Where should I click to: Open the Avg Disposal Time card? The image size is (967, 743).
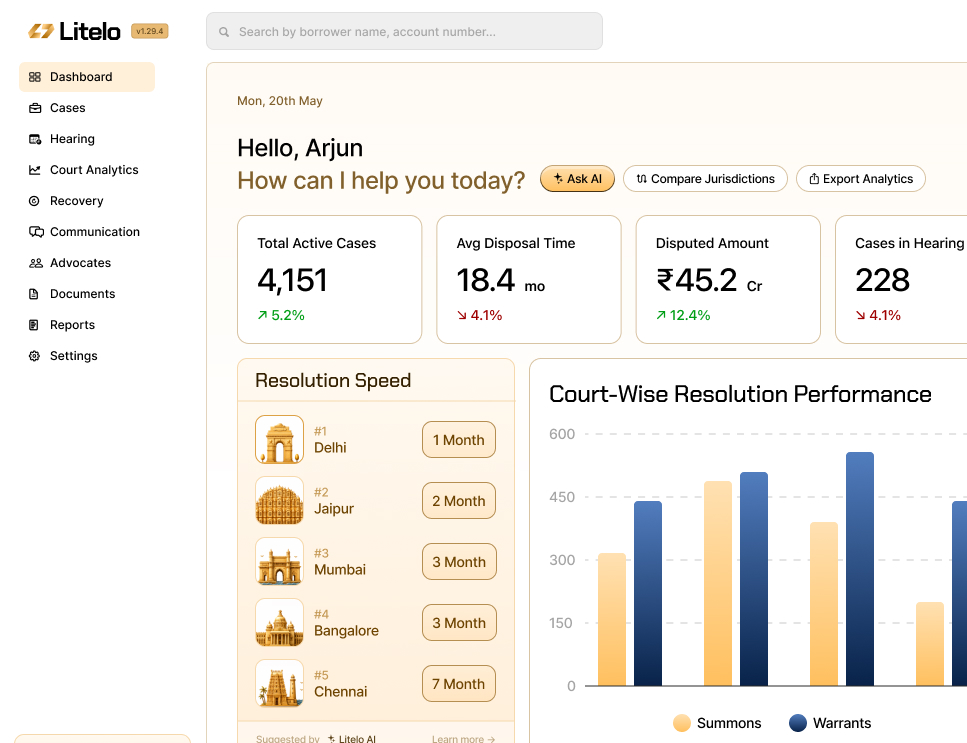tap(529, 279)
